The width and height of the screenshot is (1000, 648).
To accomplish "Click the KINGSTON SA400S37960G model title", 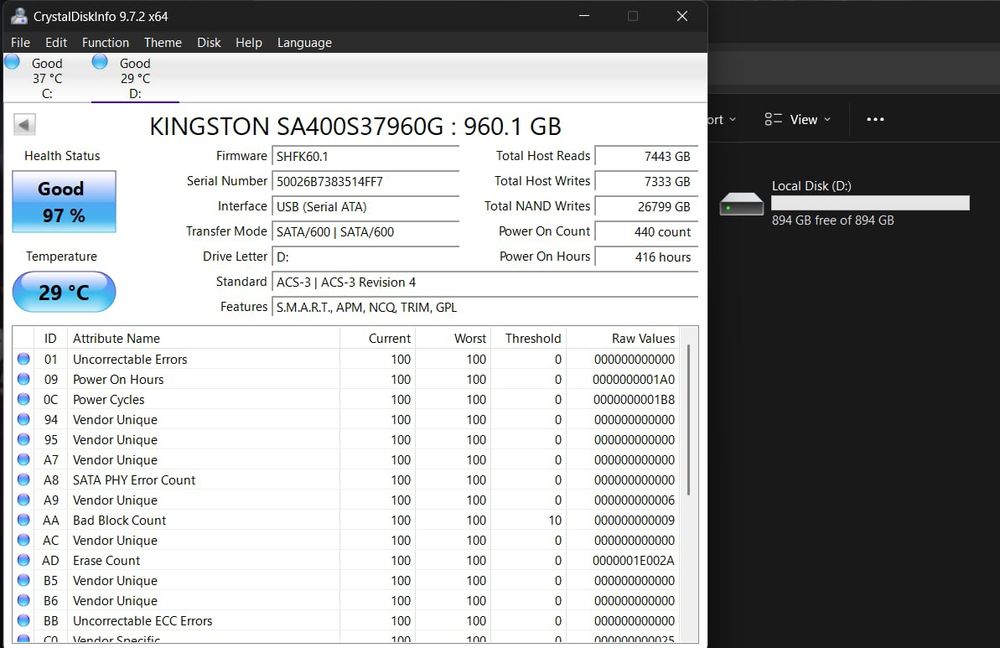I will pos(355,126).
